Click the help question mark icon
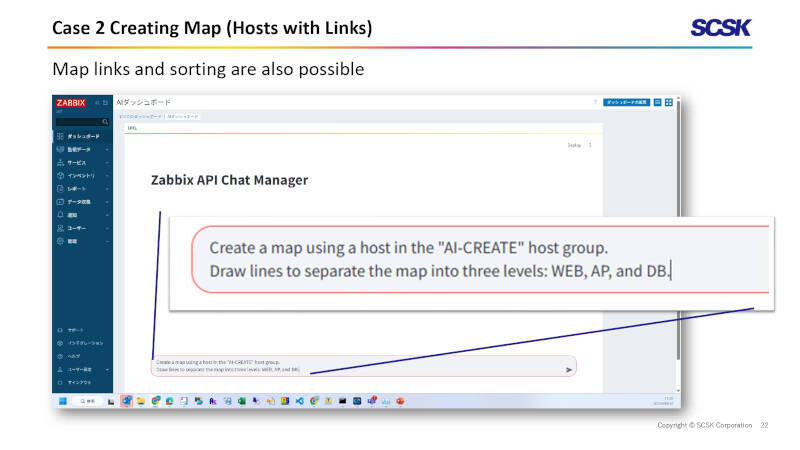 coord(595,102)
